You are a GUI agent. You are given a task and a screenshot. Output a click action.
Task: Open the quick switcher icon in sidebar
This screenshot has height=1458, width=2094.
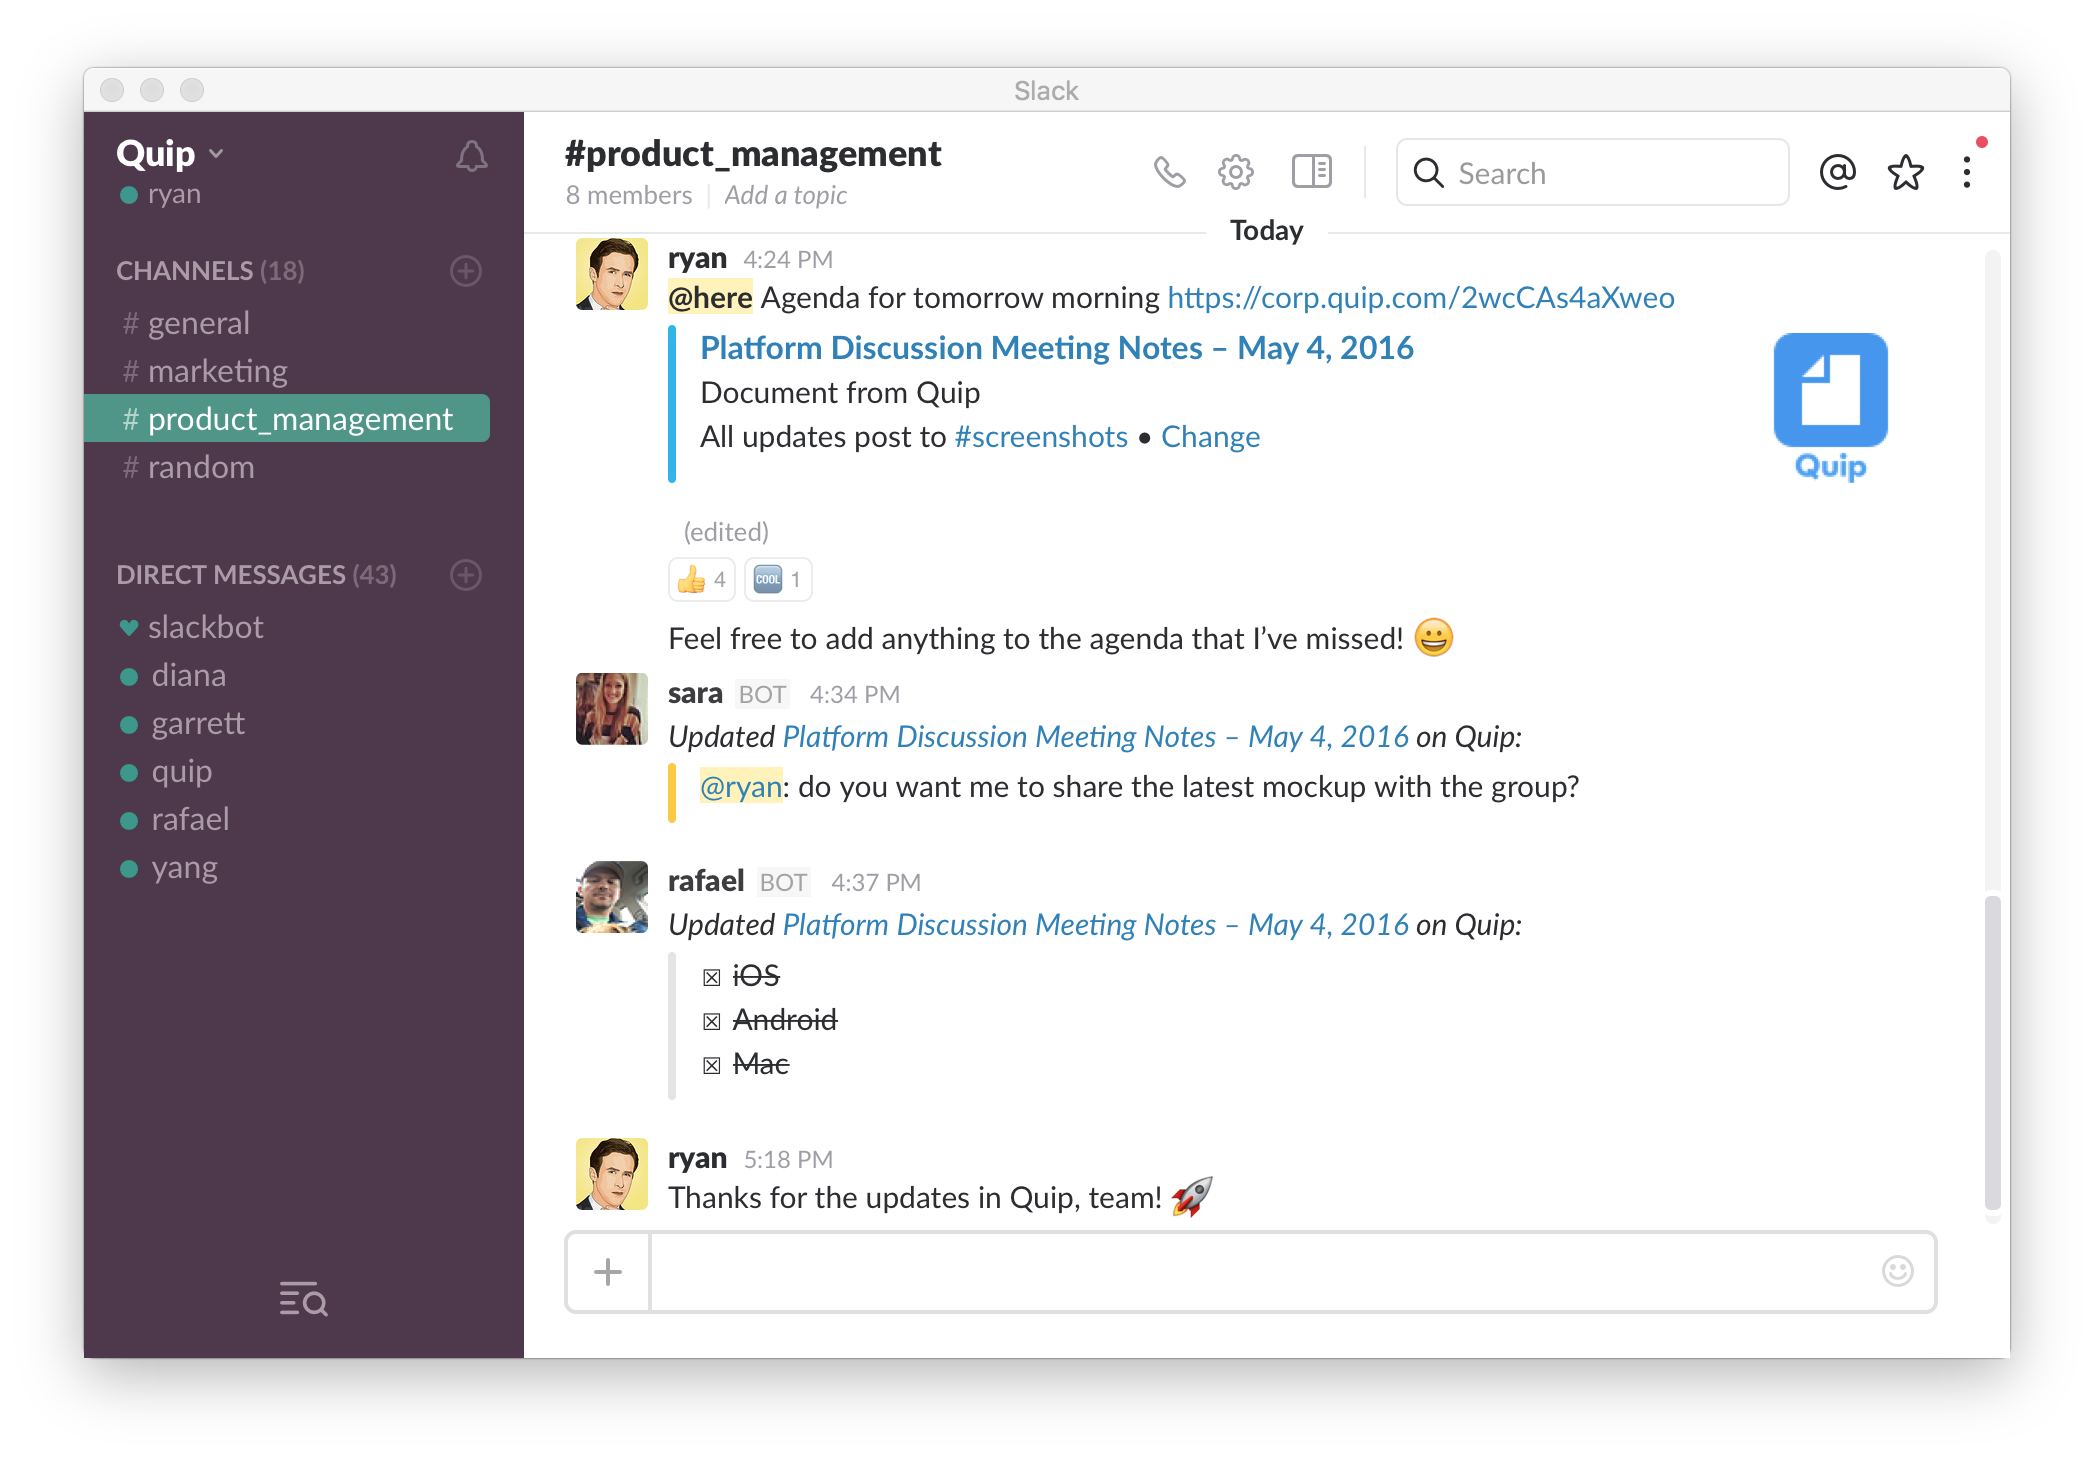click(303, 1299)
